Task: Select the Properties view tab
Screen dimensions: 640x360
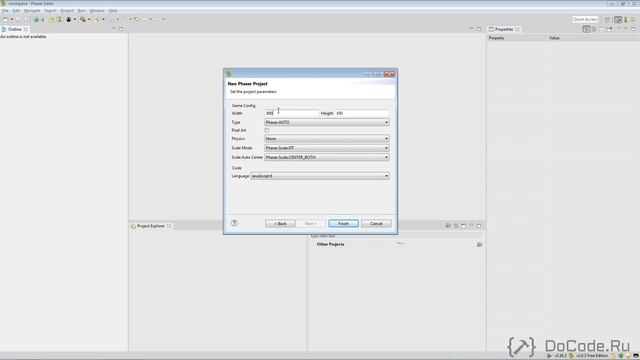Action: (504, 29)
